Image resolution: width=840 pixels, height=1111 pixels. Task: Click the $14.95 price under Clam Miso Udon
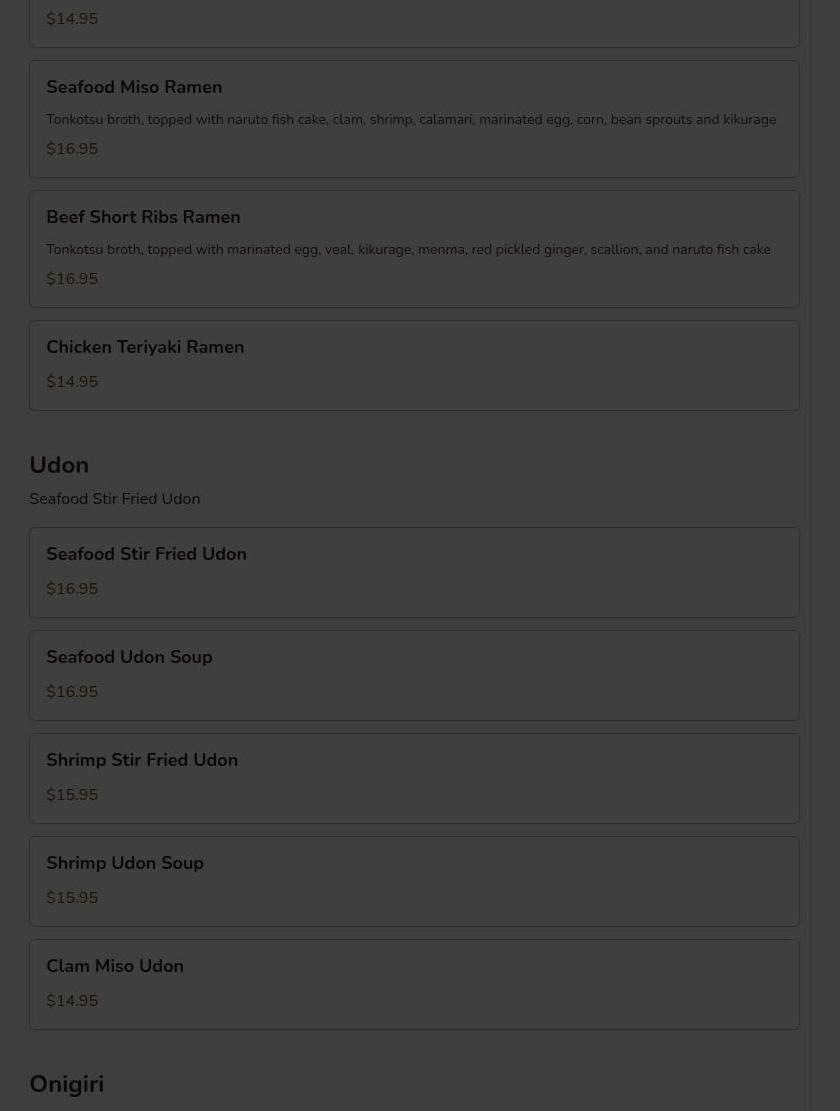(72, 1000)
